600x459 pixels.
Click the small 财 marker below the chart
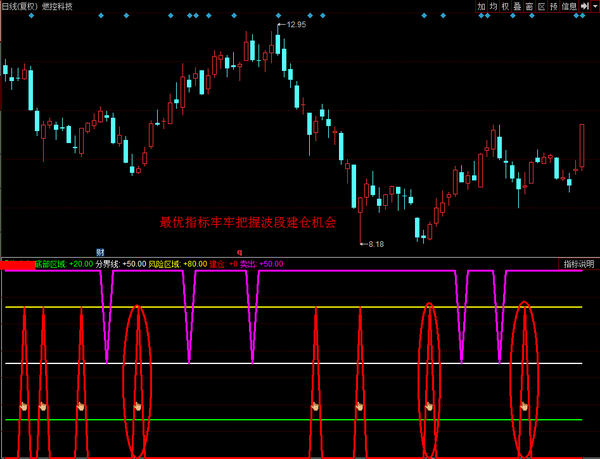pos(100,251)
